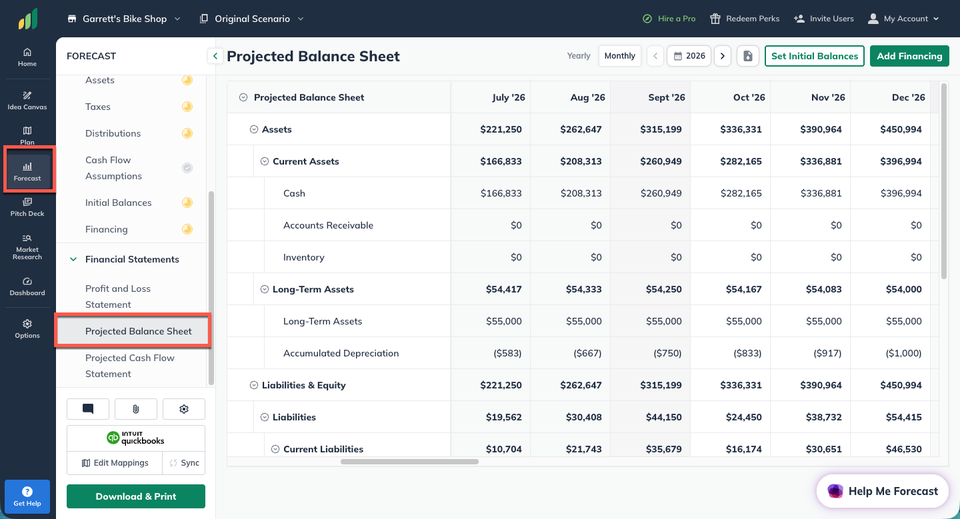The image size is (960, 519).
Task: Click the table horizontal scrollbar
Action: point(409,461)
